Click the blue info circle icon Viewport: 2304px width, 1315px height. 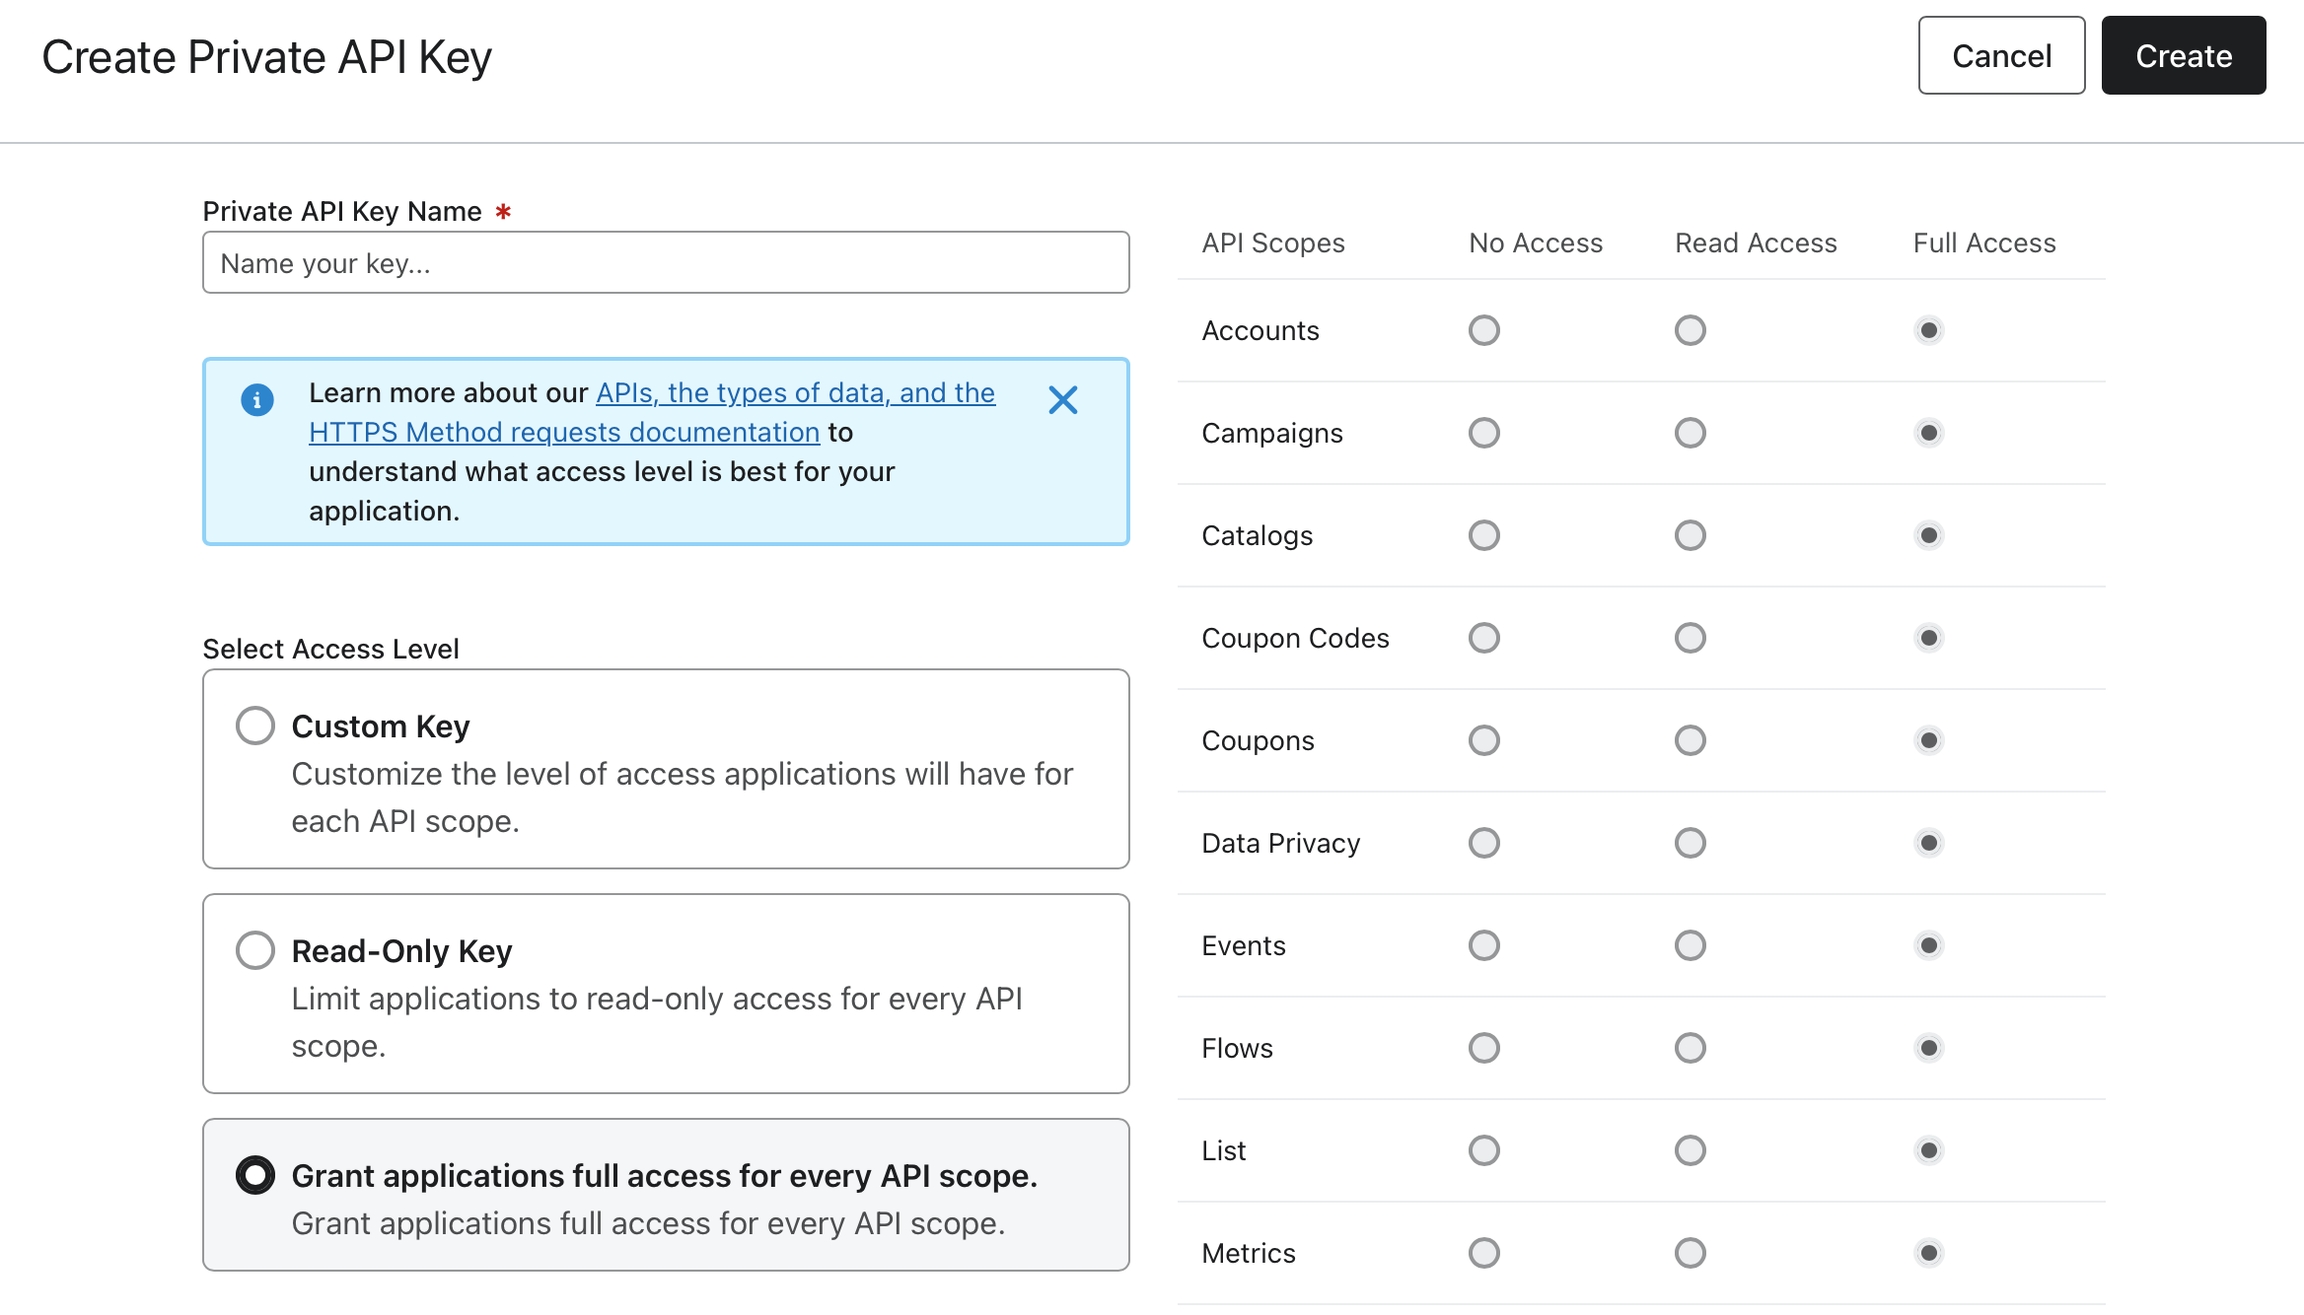click(x=257, y=400)
